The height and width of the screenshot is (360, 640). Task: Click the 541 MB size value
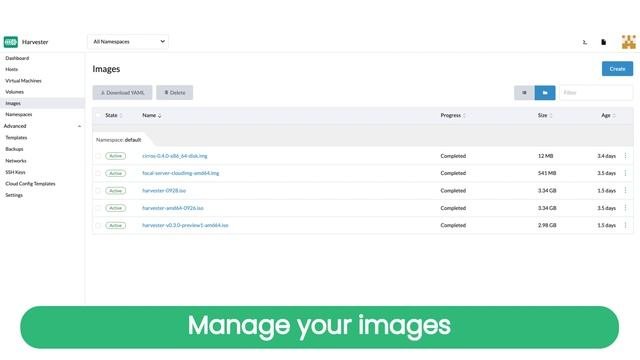(547, 173)
